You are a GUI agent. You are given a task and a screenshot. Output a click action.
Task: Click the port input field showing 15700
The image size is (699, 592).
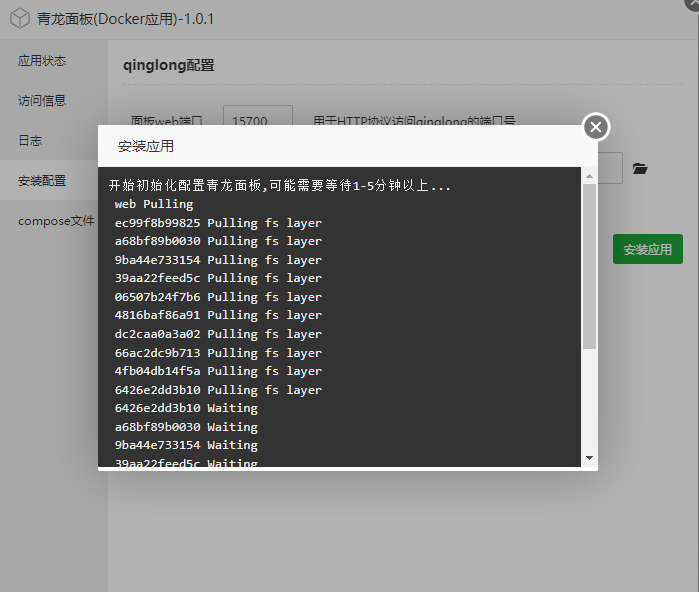[258, 115]
